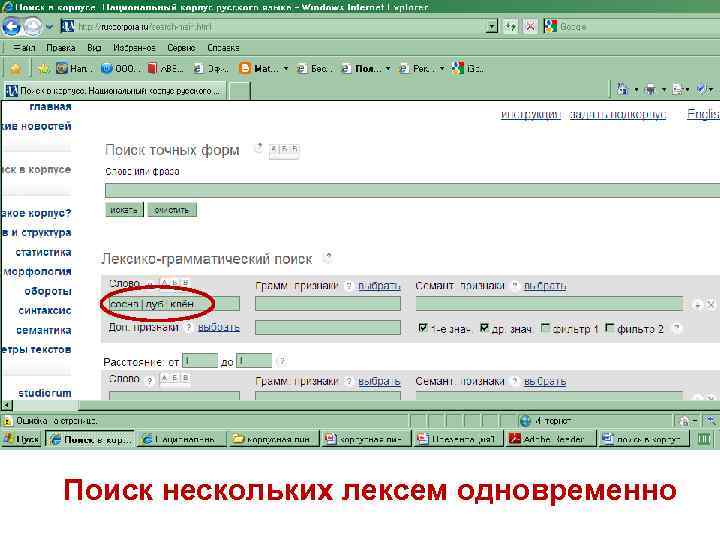Click the Windows 'Пуск' Start button

click(21, 439)
